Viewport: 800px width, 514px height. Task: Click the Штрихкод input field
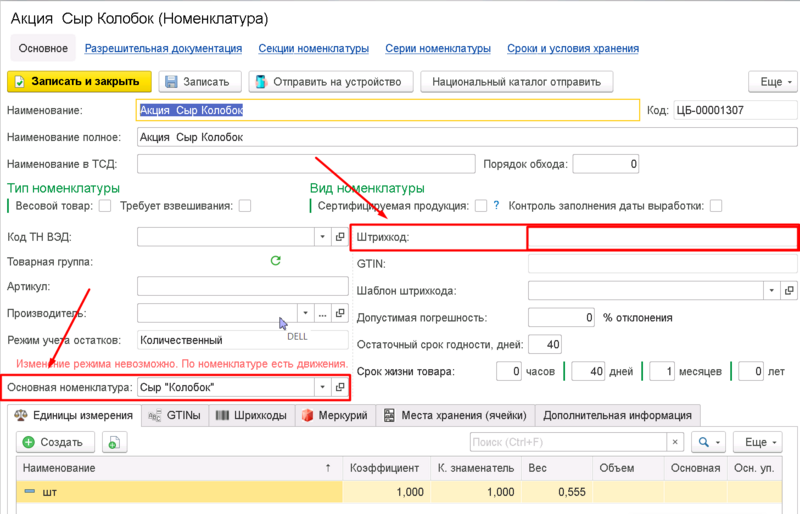(x=662, y=238)
